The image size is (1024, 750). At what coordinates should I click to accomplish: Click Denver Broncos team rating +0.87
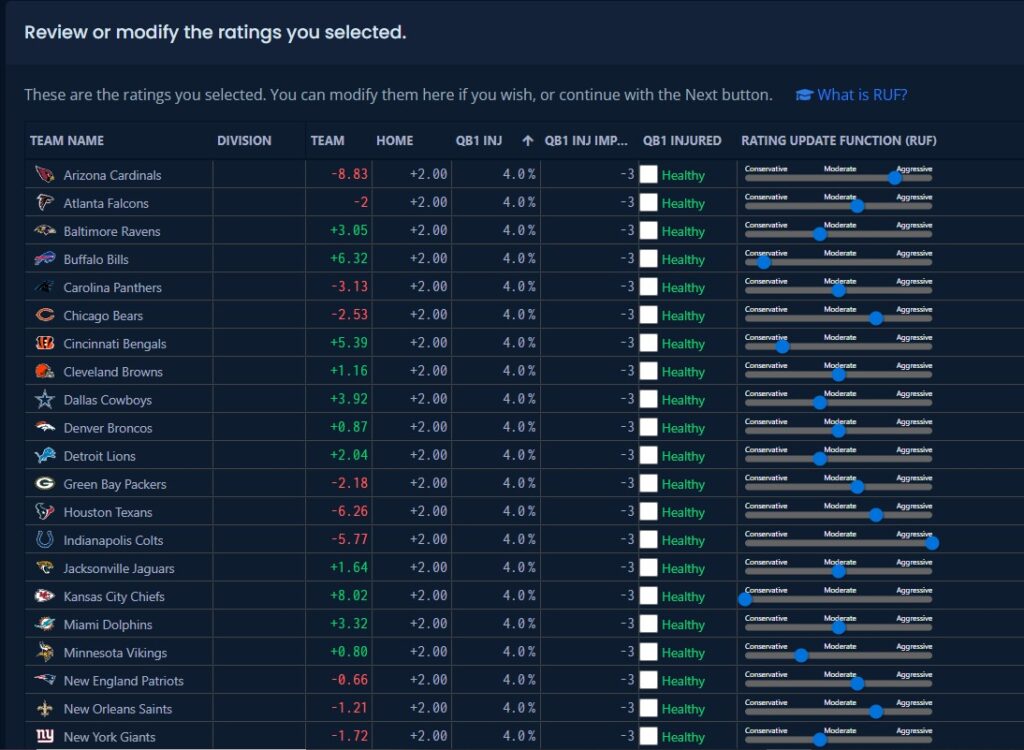pos(349,427)
